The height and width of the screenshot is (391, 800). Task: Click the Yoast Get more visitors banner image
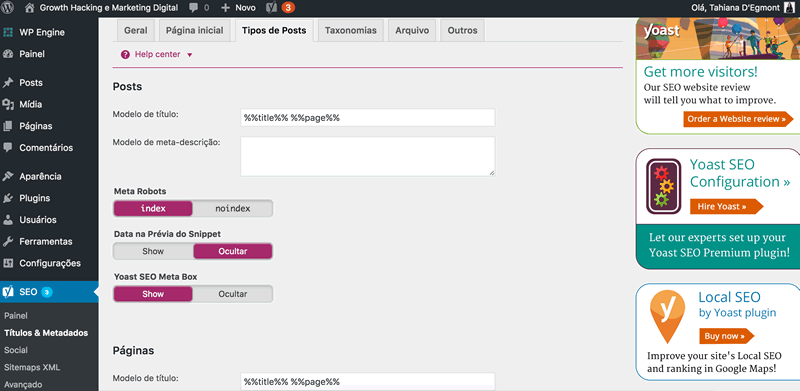pyautogui.click(x=717, y=38)
